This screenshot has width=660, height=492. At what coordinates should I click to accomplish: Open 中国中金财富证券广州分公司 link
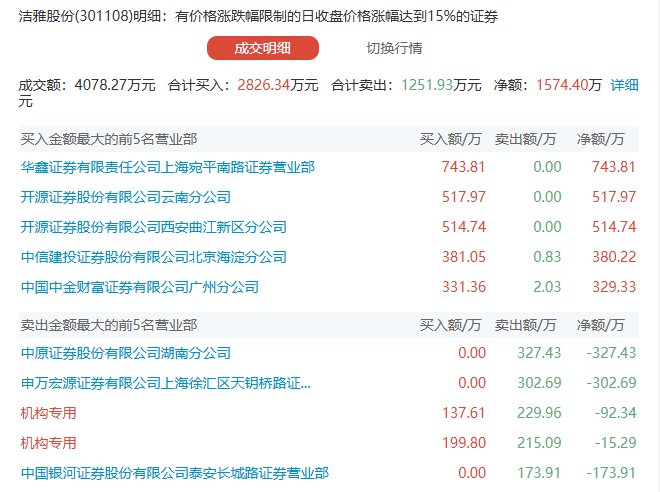140,287
